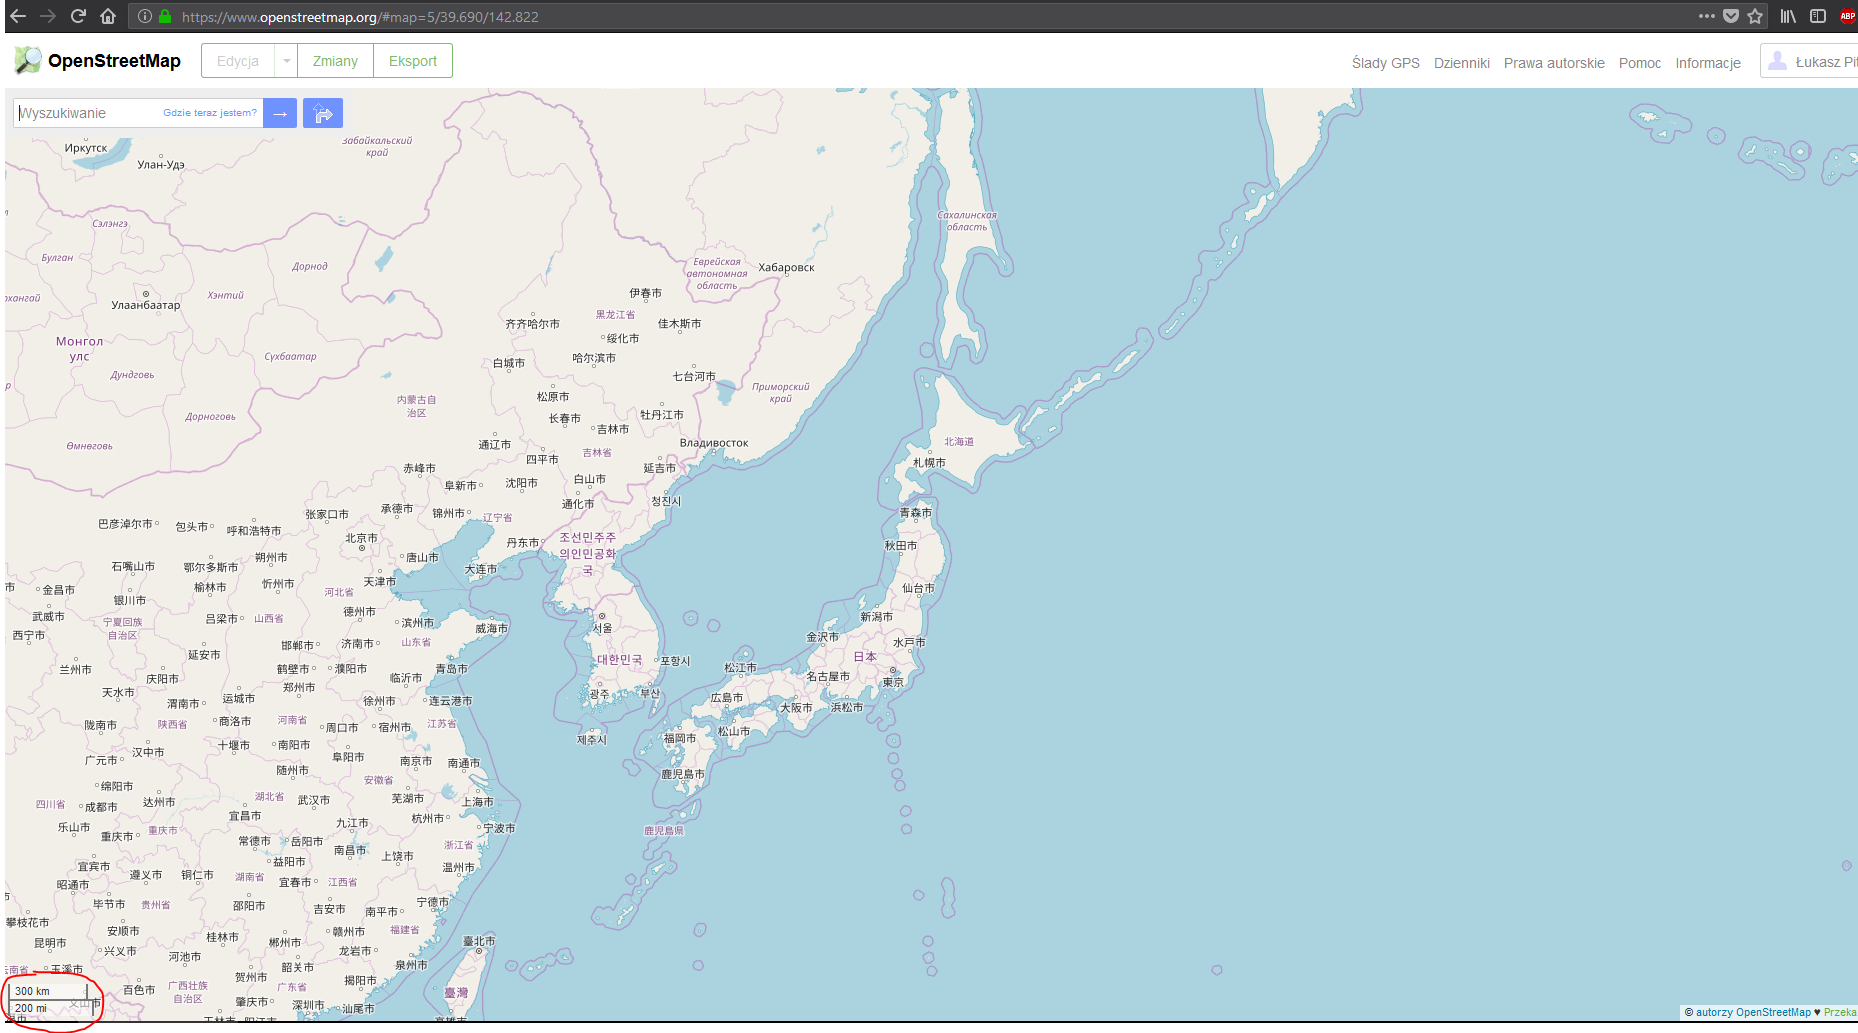This screenshot has height=1033, width=1858.
Task: Click the Eksport button
Action: click(412, 60)
